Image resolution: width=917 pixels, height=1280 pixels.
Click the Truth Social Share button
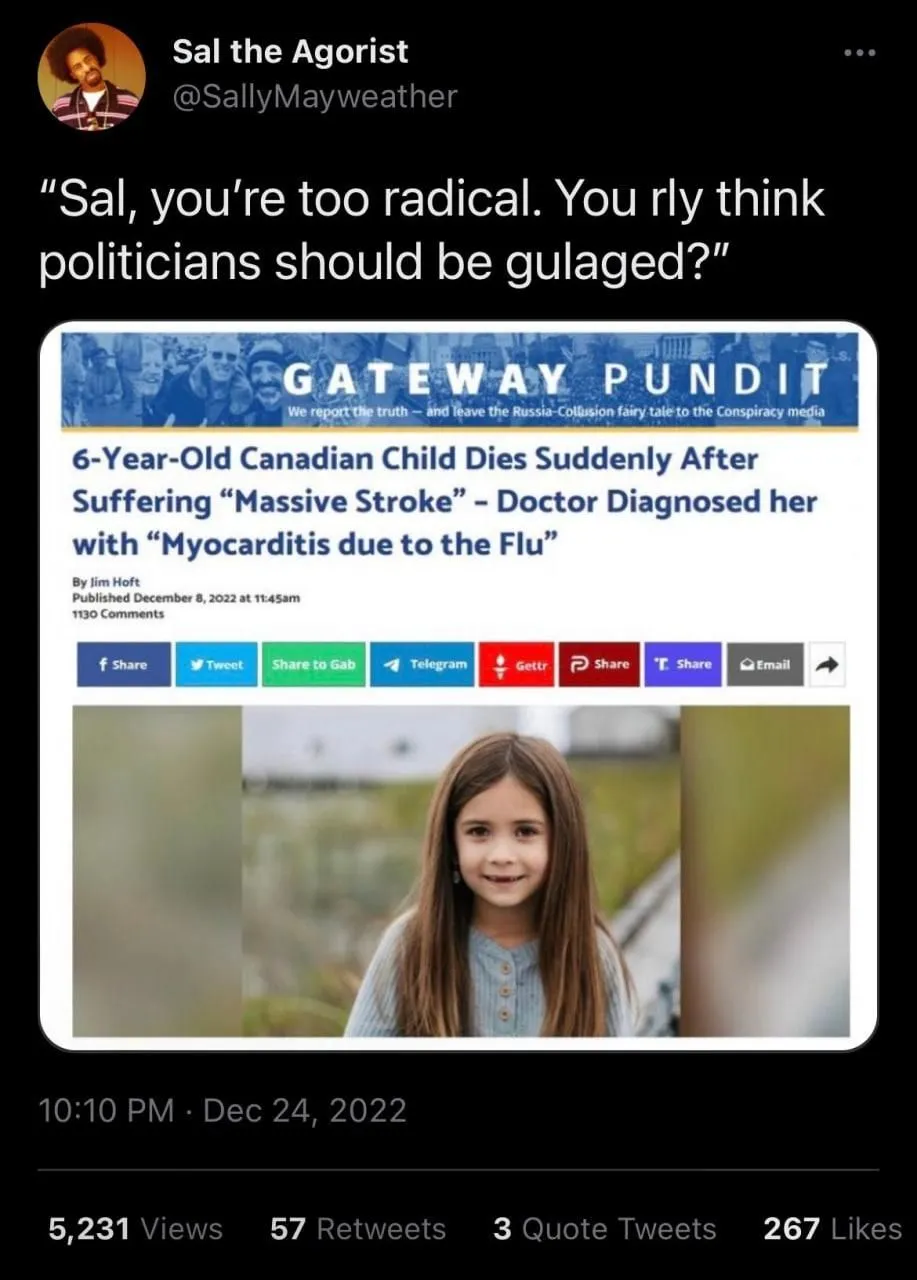pos(683,664)
